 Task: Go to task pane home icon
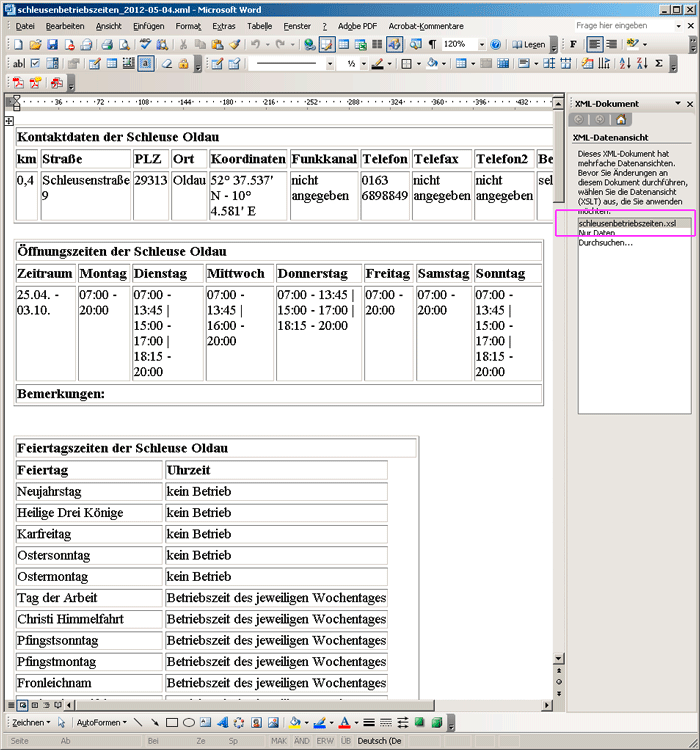(x=621, y=120)
